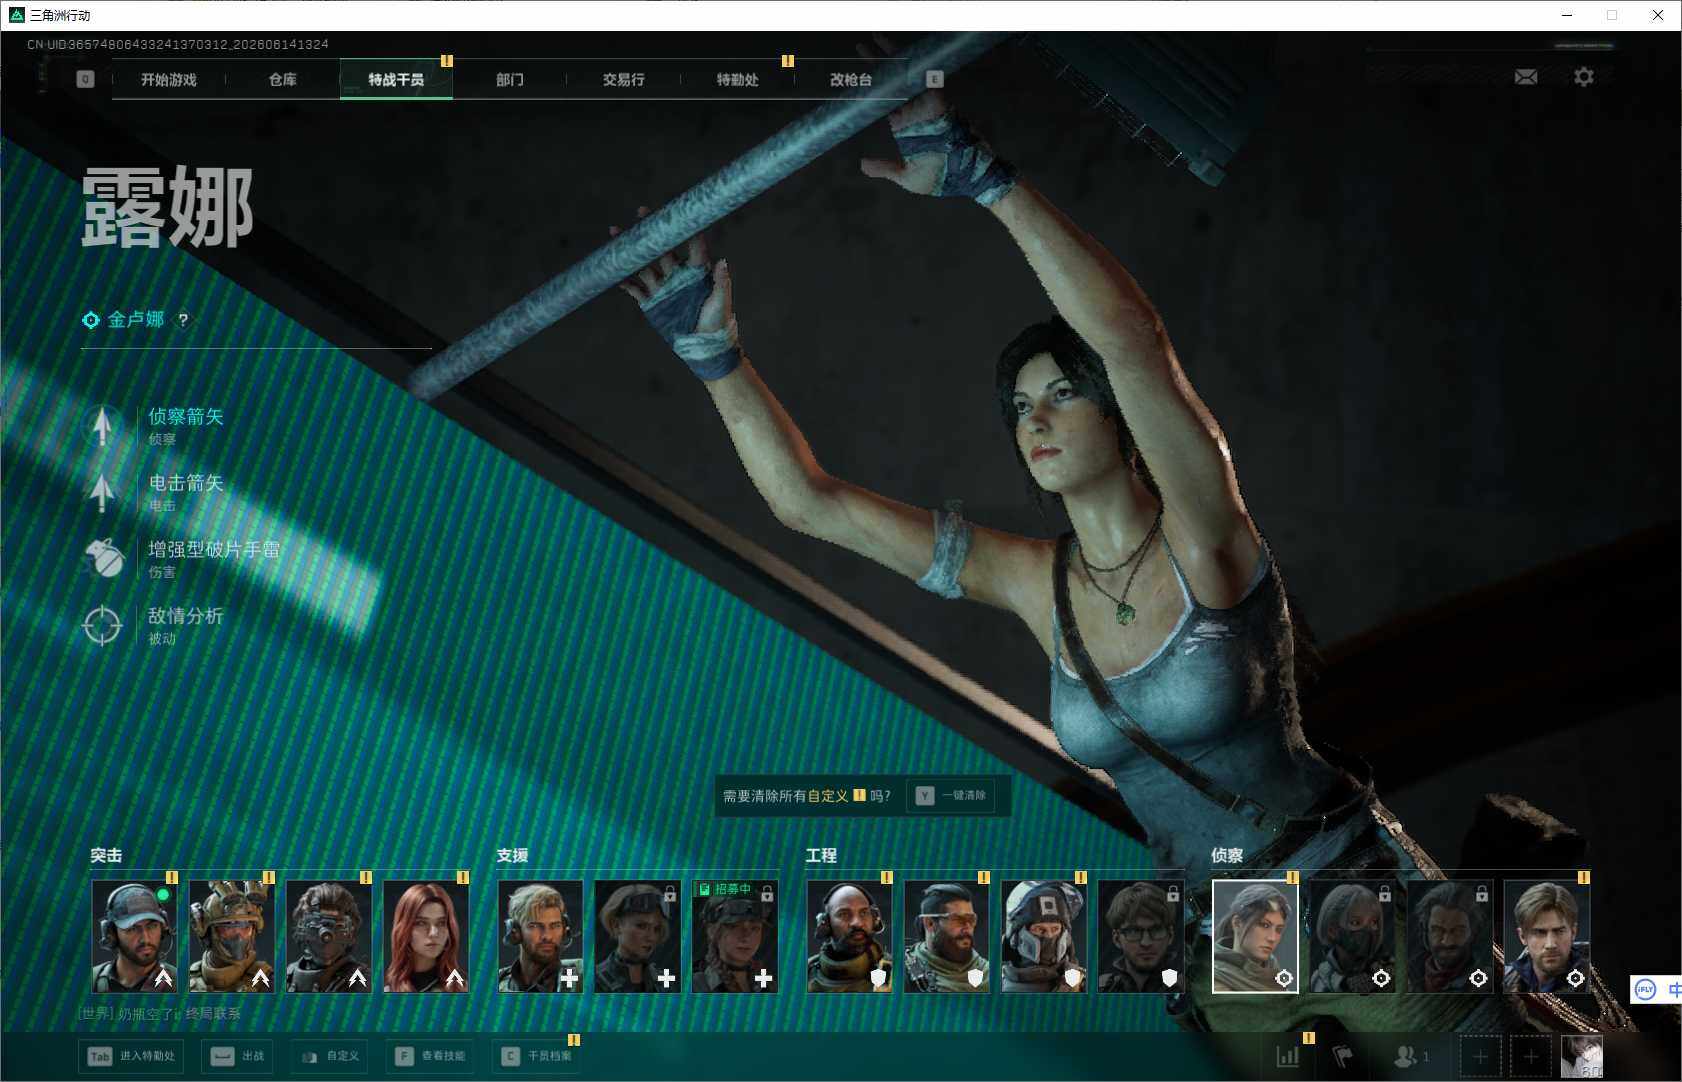Open the 部门 tab
Image resolution: width=1682 pixels, height=1082 pixels.
[510, 79]
